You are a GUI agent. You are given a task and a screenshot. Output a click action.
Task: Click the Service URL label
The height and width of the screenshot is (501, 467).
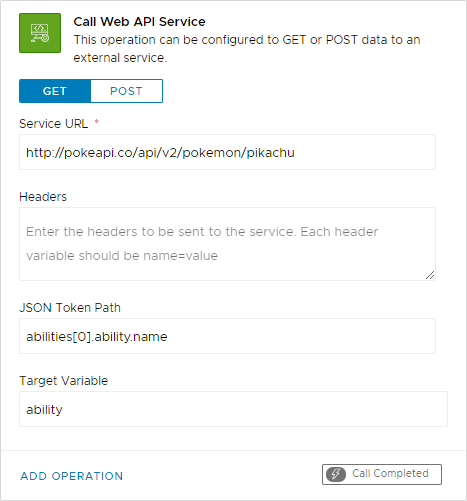(54, 124)
